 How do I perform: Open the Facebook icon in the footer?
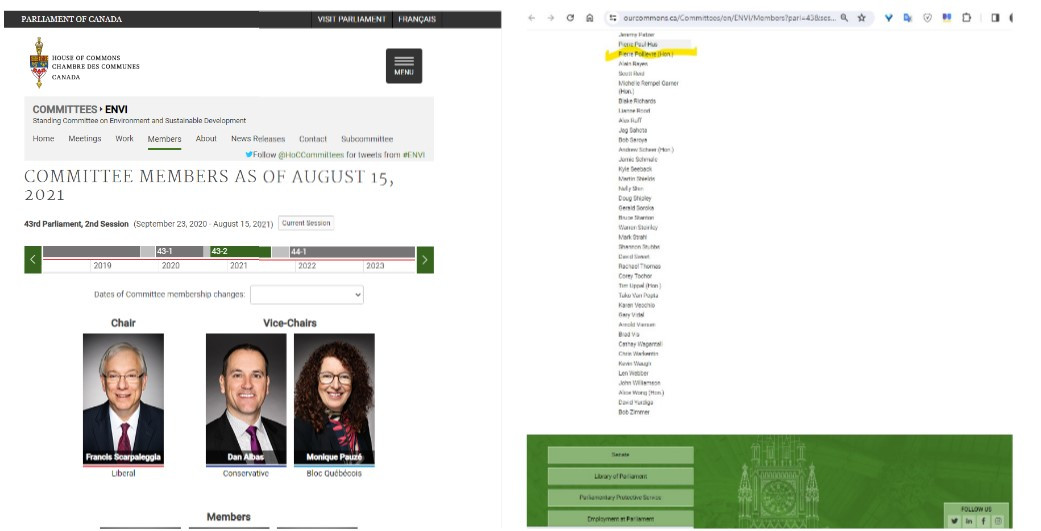(983, 521)
